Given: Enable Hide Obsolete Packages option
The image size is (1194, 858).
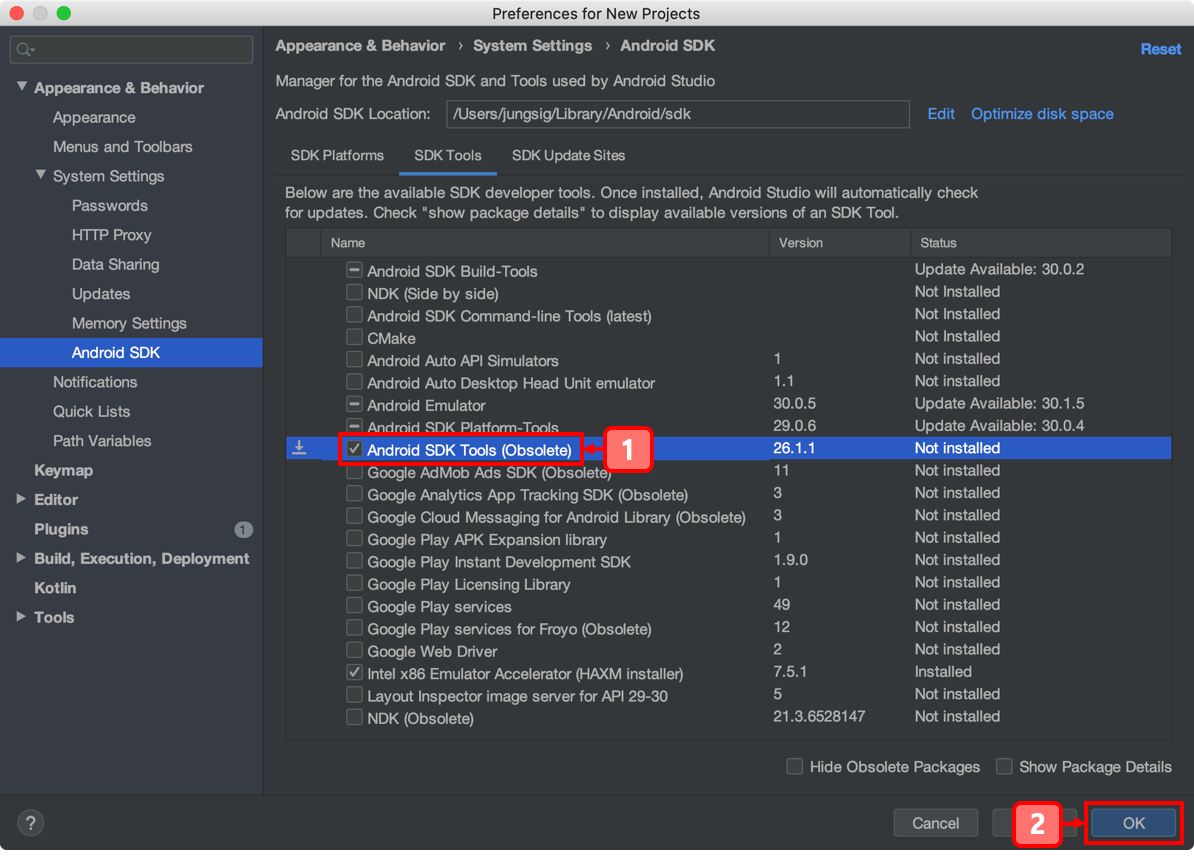Looking at the screenshot, I should point(794,766).
